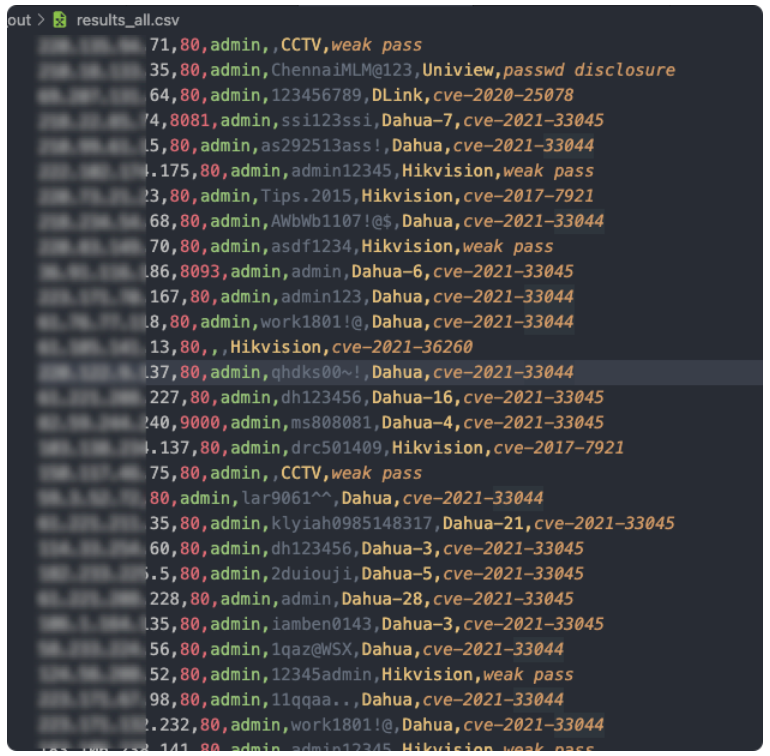Click the breadcrumb chevron separator after 'out'
Viewport: 770px width, 756px height.
coord(41,20)
